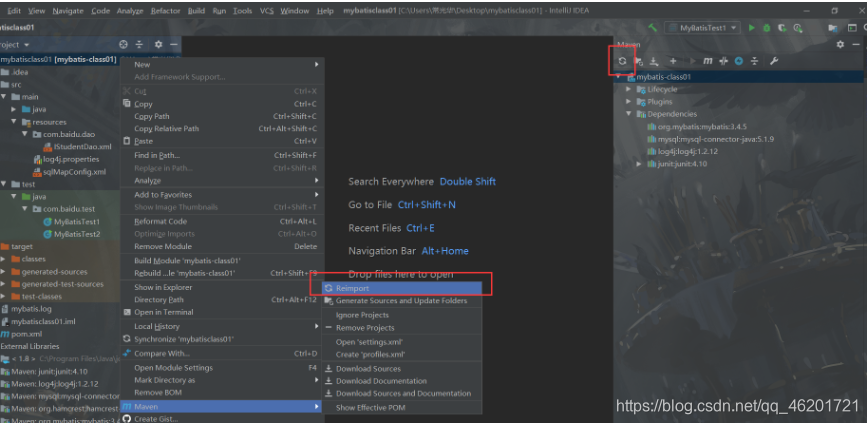Image resolution: width=868 pixels, height=425 pixels.
Task: Click the Debug bug icon
Action: point(767,28)
